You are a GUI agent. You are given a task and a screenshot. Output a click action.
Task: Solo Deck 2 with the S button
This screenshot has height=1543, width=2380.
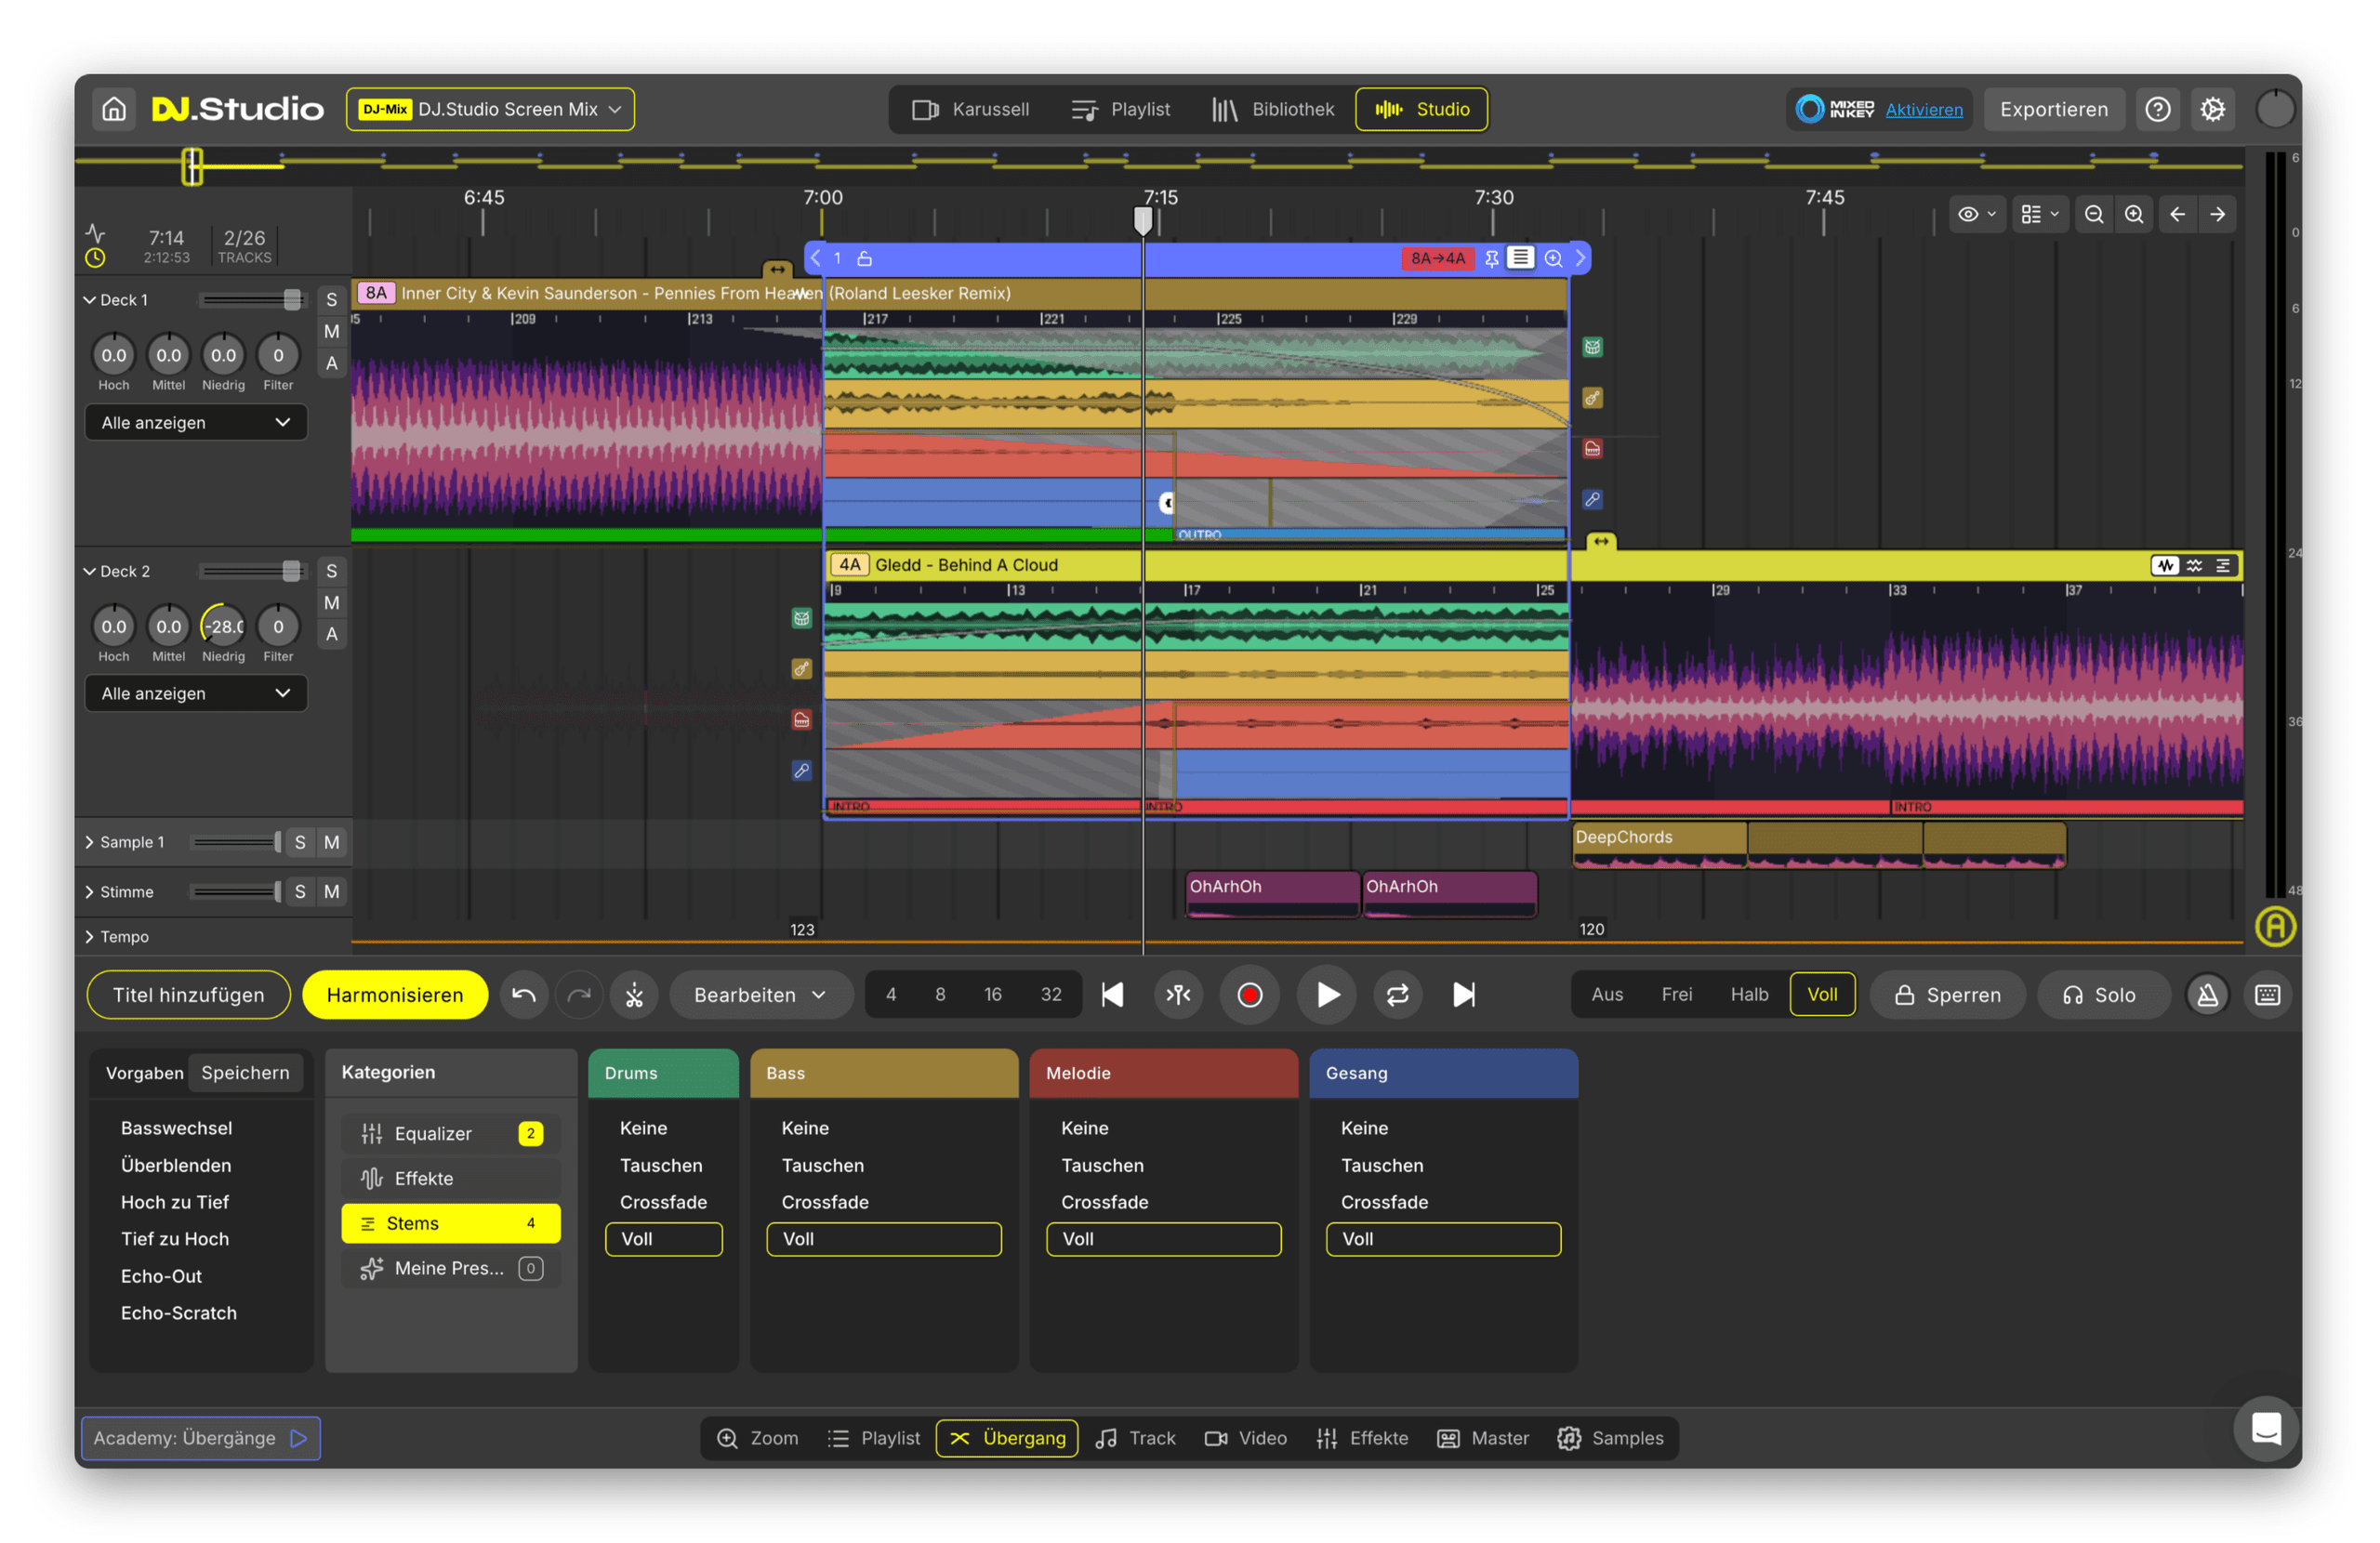[332, 571]
